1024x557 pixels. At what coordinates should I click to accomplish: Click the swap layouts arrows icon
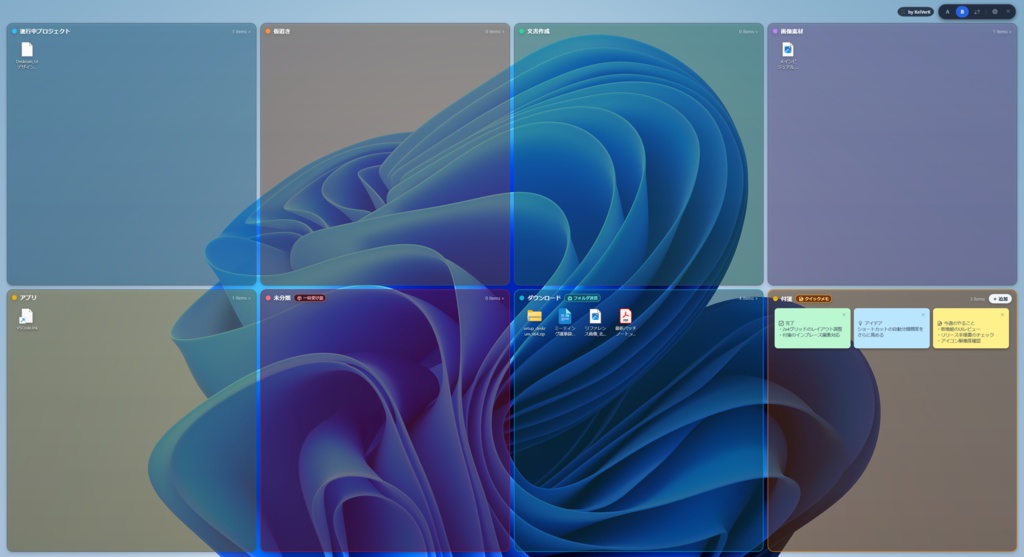pos(977,12)
